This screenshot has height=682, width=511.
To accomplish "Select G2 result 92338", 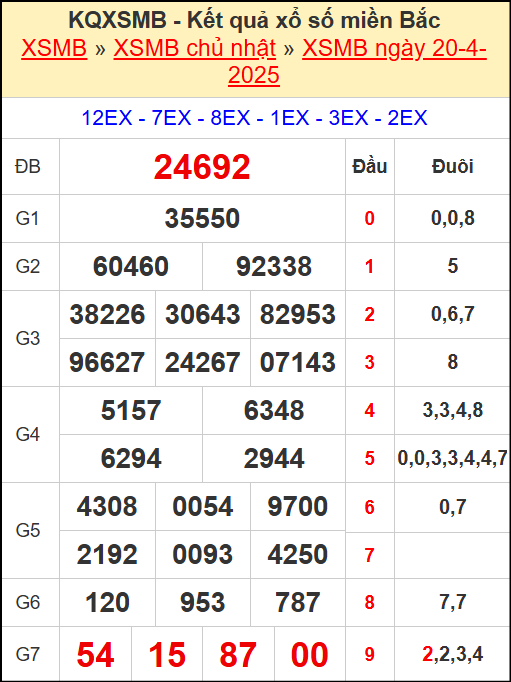I will [x=274, y=266].
